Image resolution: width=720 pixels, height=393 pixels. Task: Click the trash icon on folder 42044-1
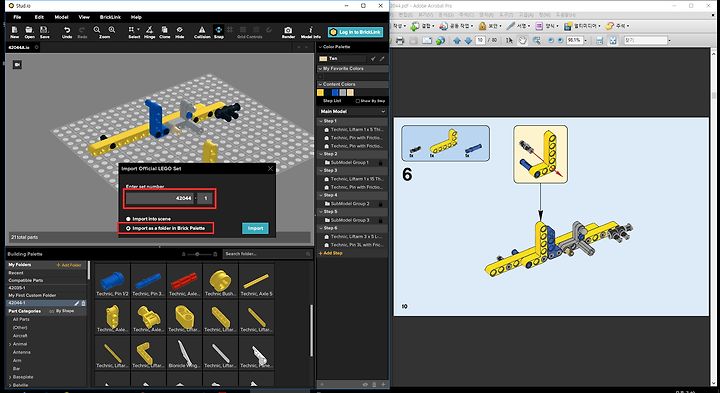point(83,303)
